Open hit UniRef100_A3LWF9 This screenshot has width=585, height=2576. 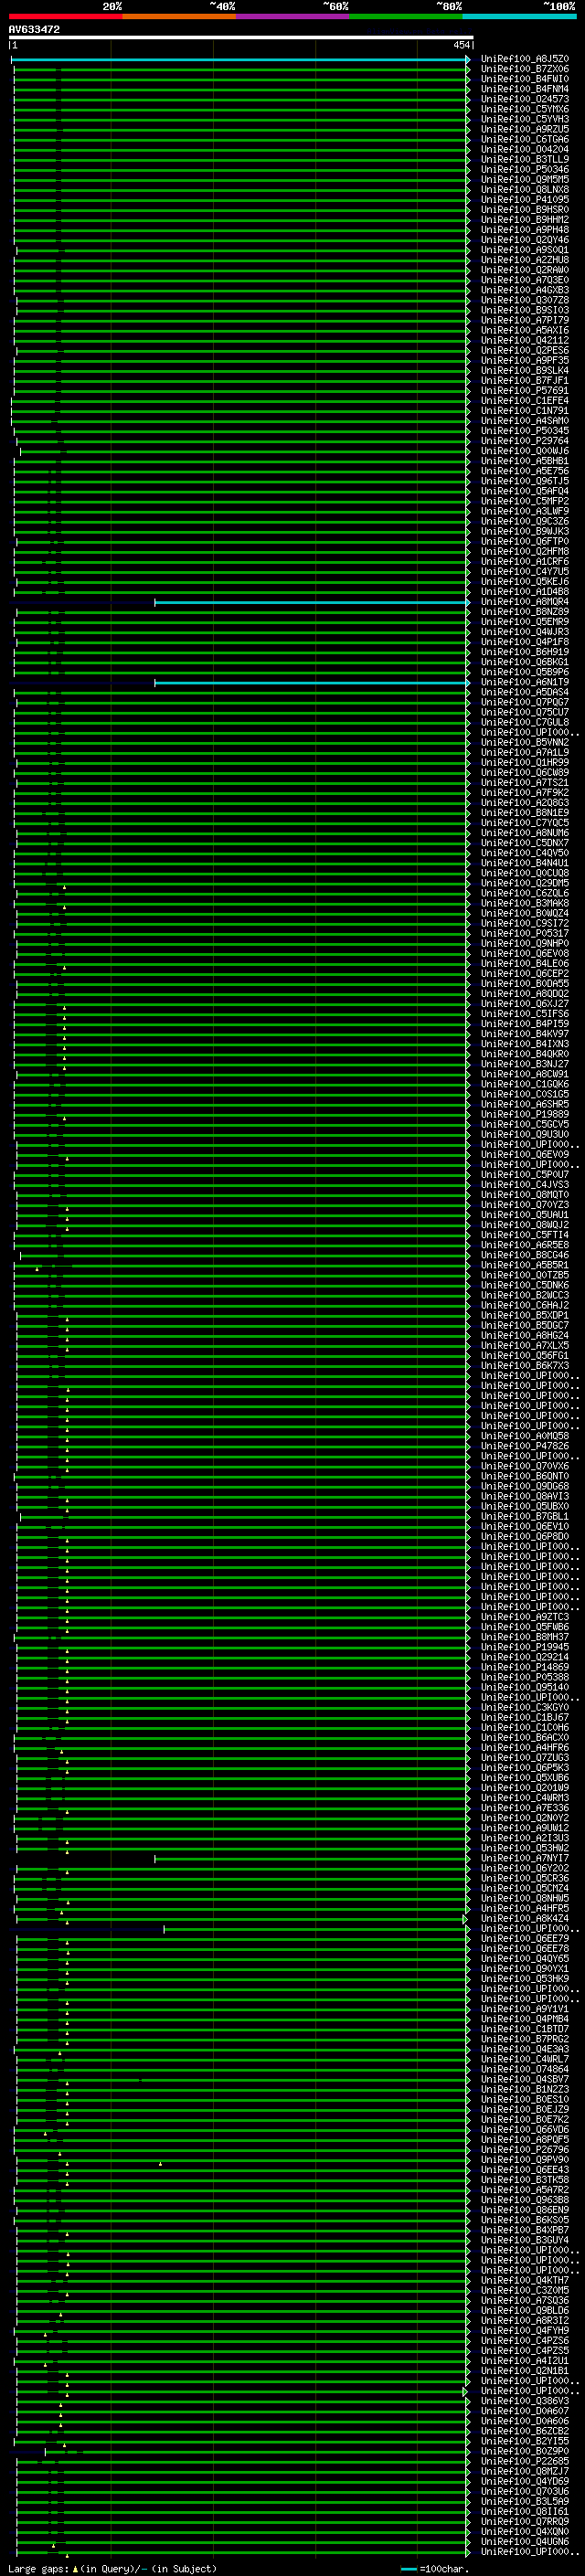tap(525, 511)
